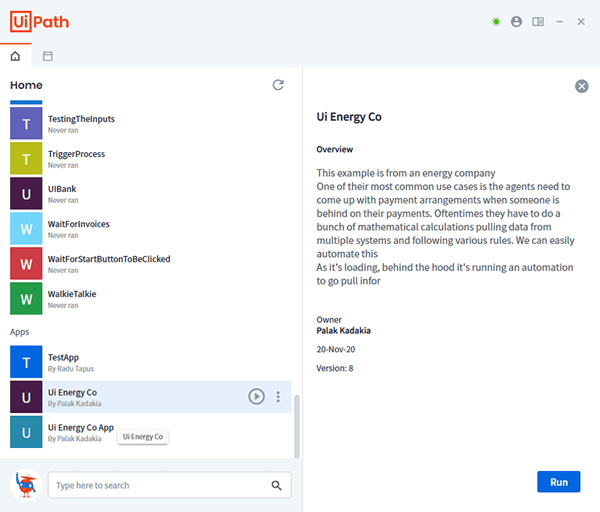Select the UIBank purple tile icon

point(26,193)
